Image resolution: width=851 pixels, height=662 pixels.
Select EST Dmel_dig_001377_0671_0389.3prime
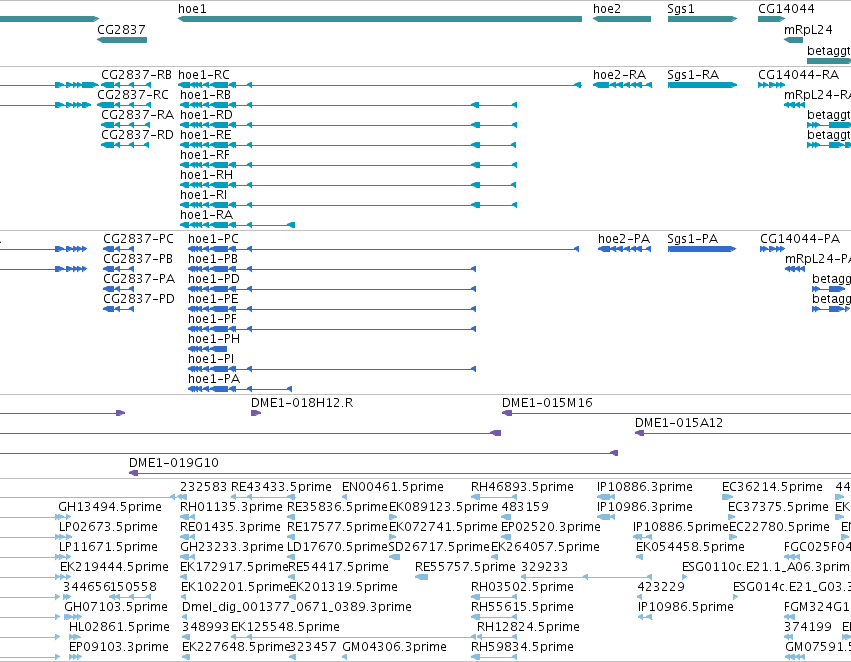pos(297,607)
